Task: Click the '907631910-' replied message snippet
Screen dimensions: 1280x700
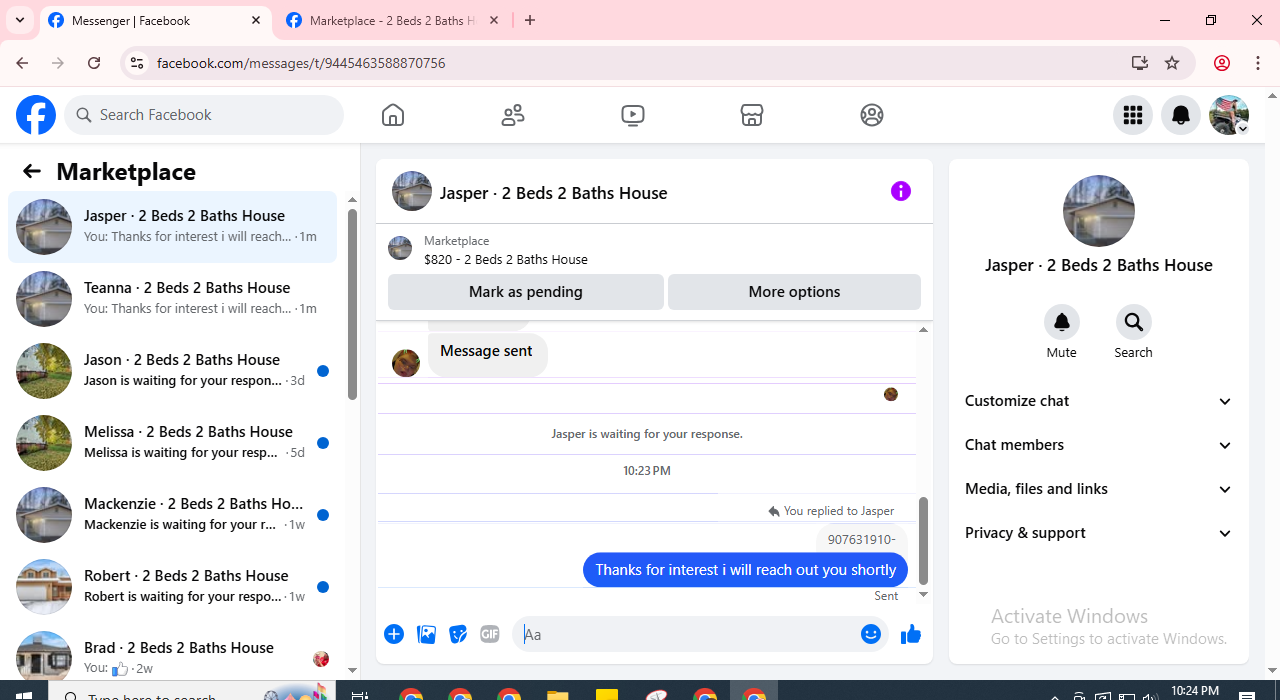Action: point(862,539)
